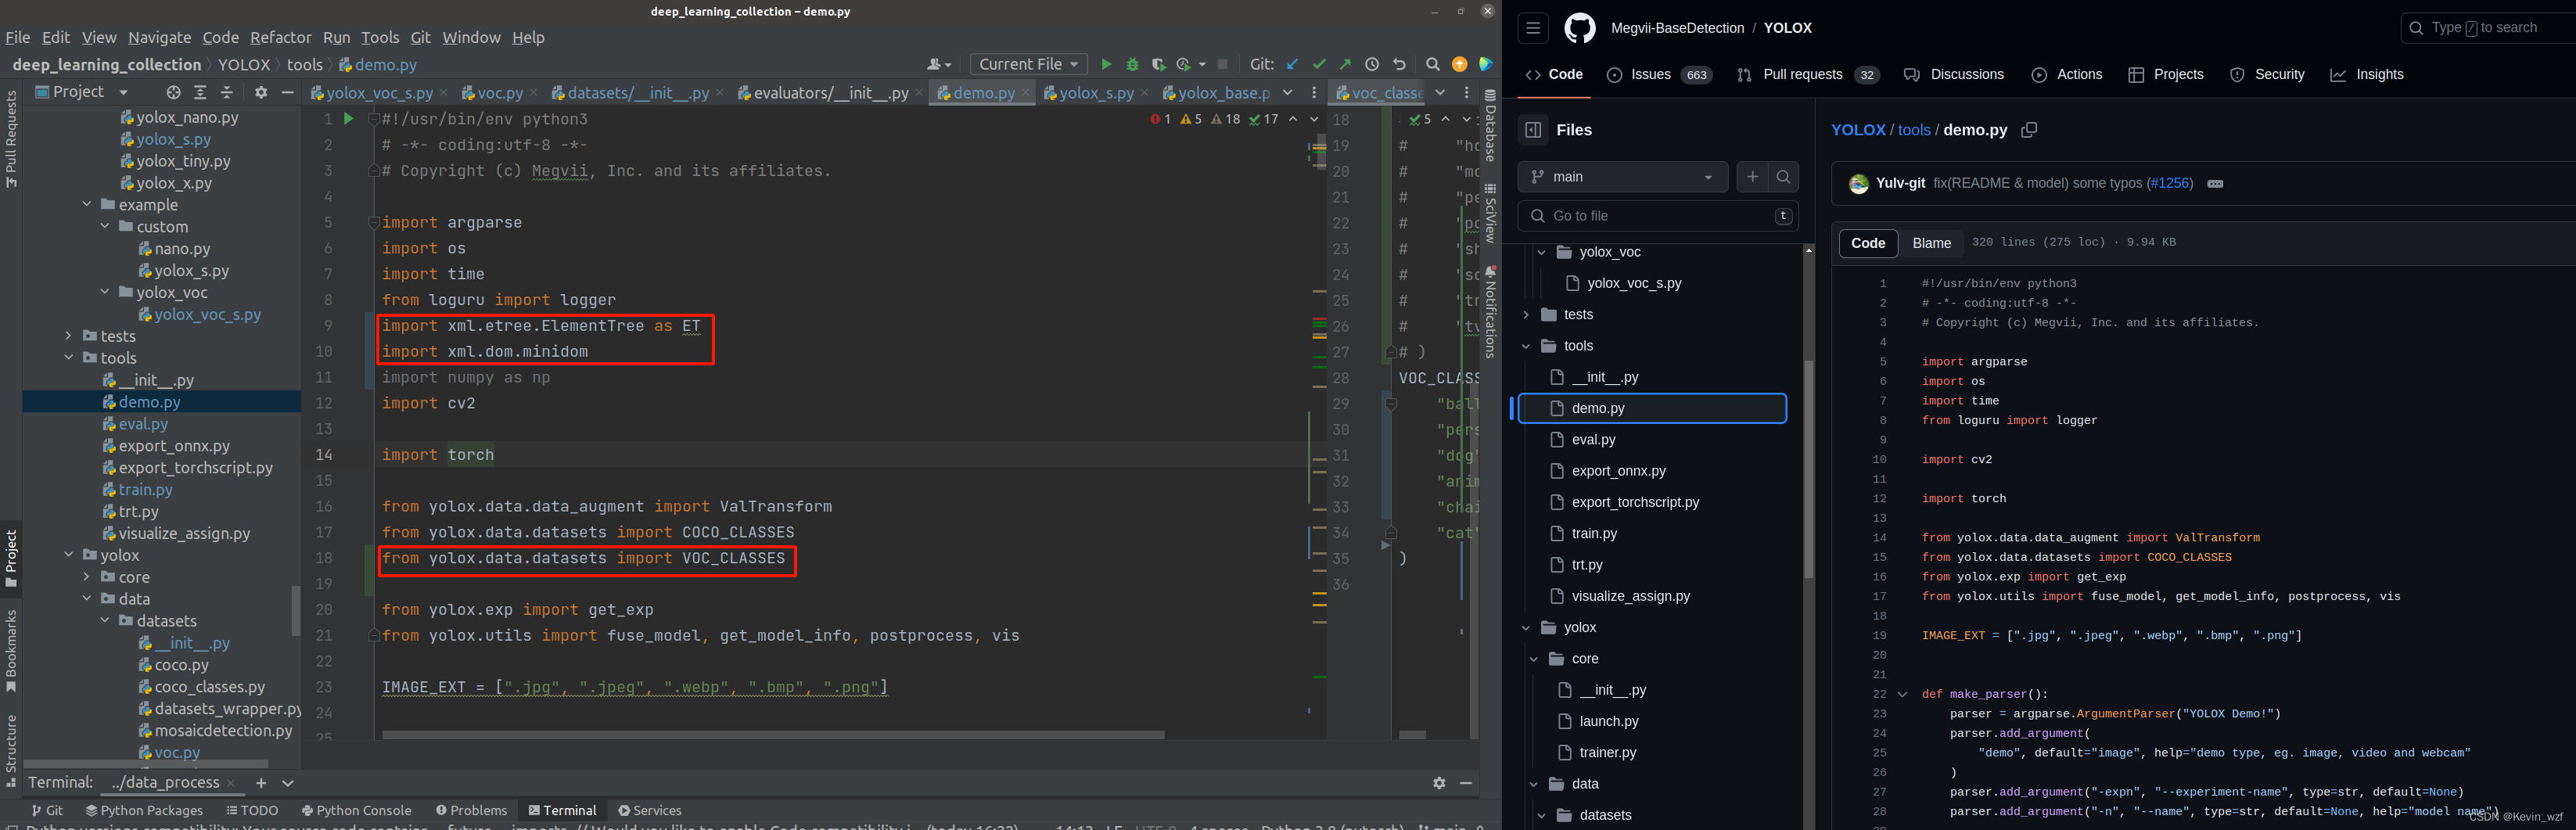
Task: Open pull request #1256 link
Action: pos(2171,183)
